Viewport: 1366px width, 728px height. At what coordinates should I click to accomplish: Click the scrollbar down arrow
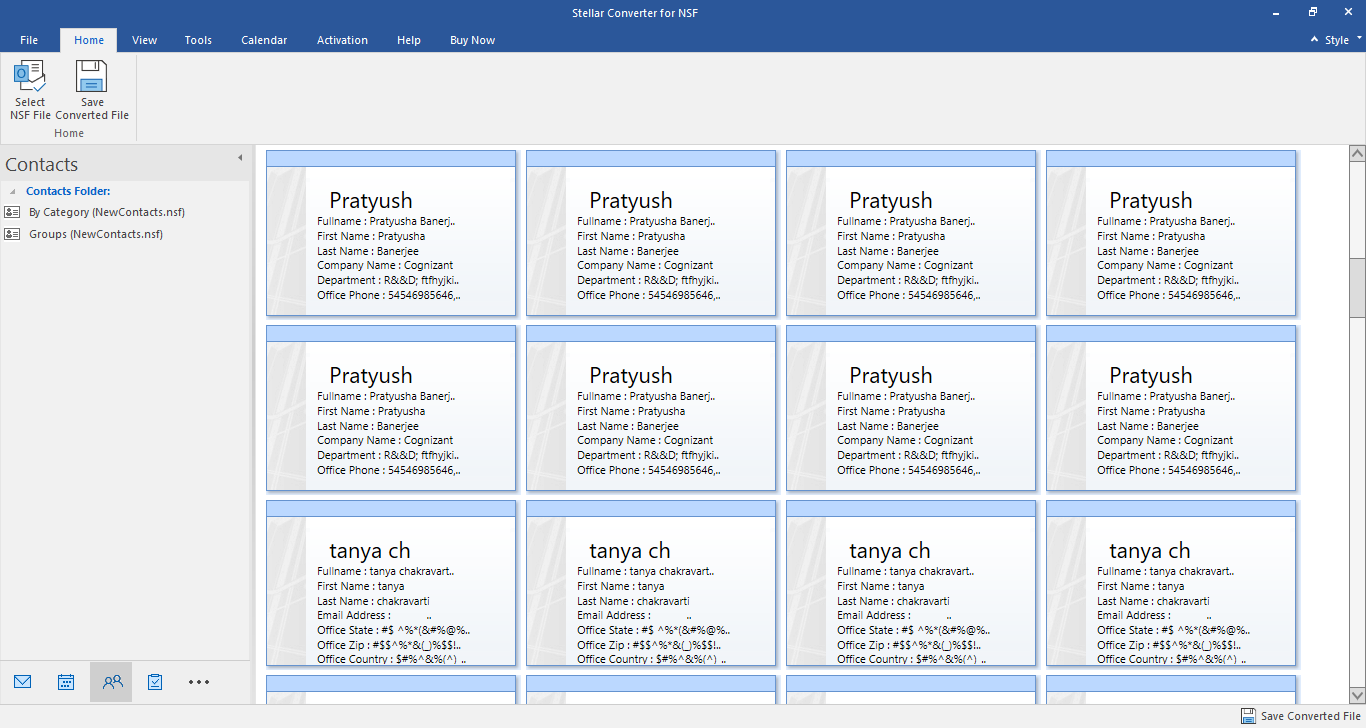pos(1357,695)
